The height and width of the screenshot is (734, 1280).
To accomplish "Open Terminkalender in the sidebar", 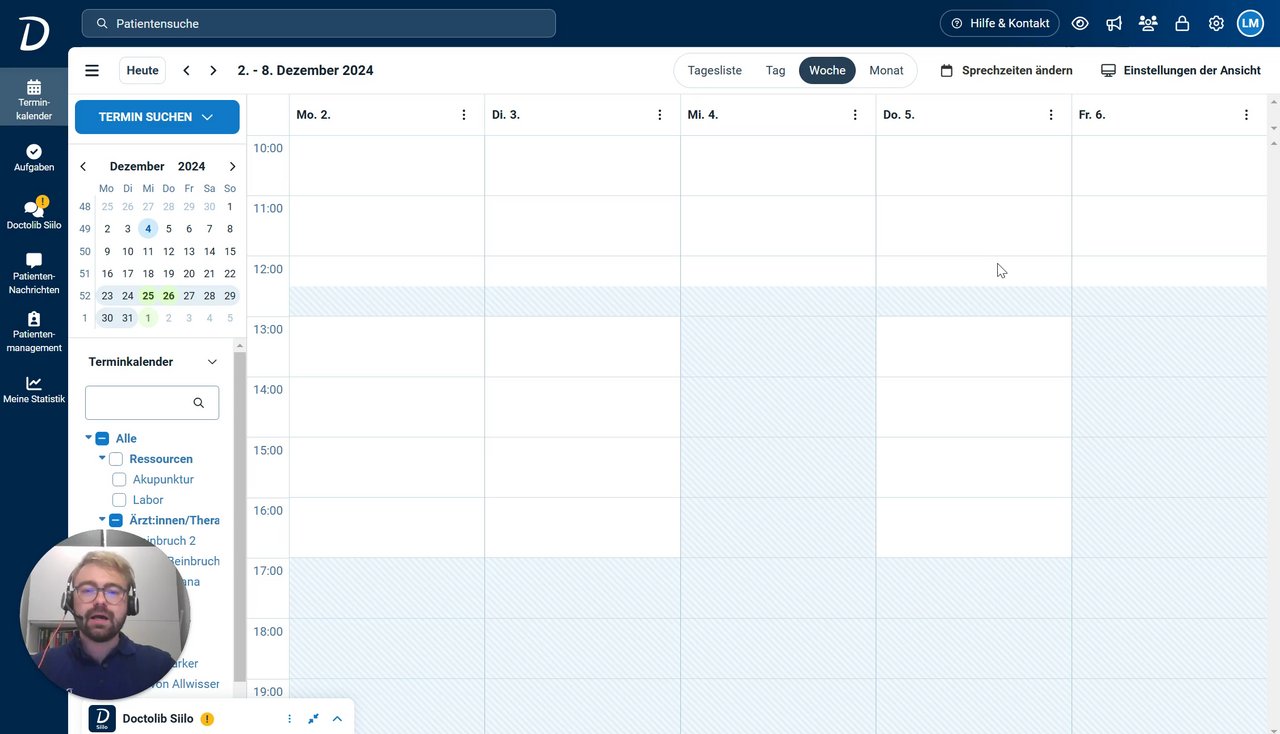I will 34,100.
